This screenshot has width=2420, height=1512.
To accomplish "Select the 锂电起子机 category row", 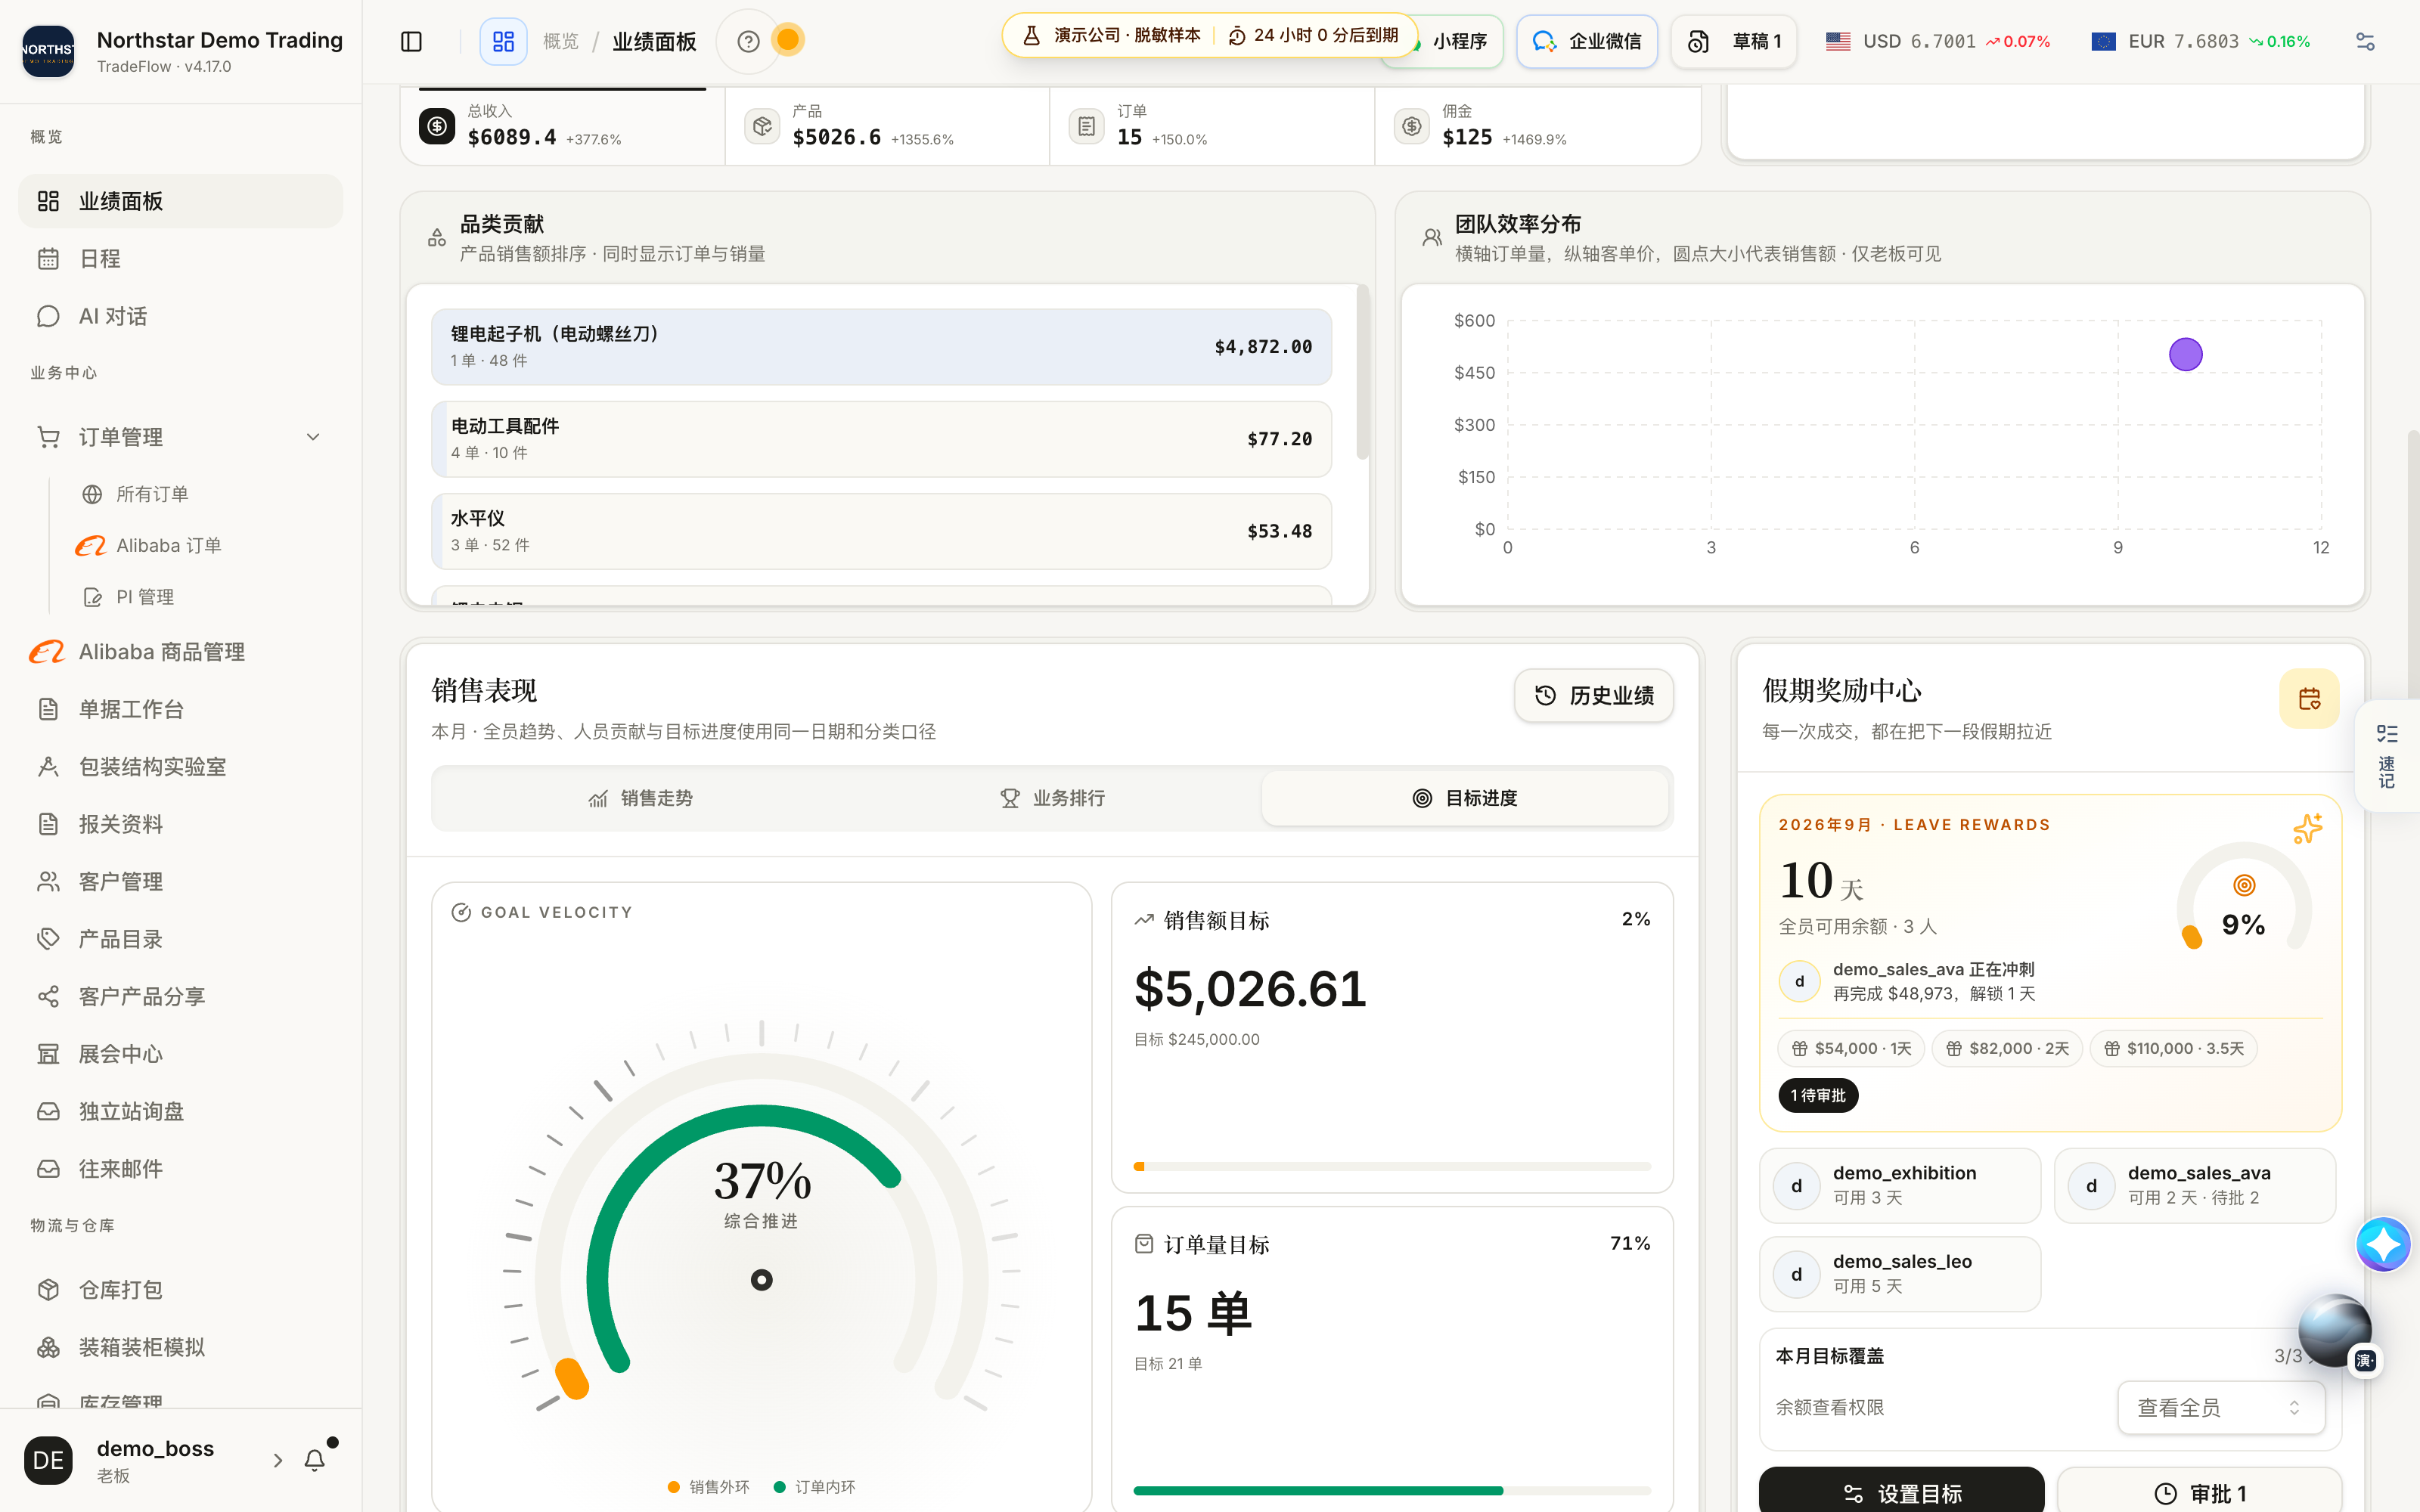I will click(881, 347).
